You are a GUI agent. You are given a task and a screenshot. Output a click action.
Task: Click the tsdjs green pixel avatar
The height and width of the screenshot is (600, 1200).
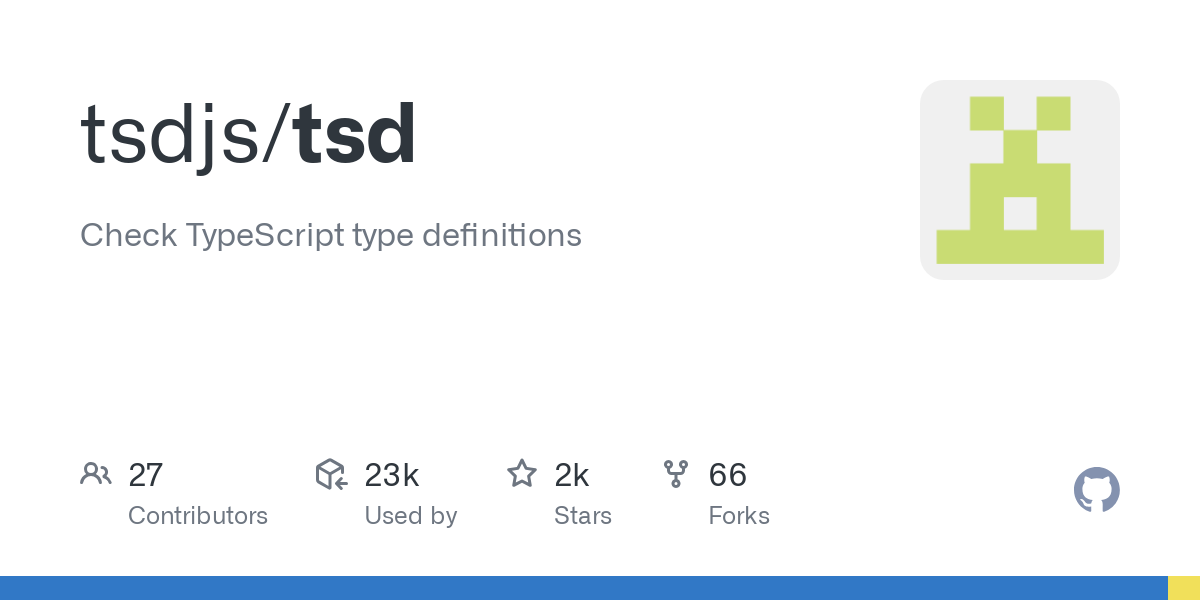(x=1020, y=180)
